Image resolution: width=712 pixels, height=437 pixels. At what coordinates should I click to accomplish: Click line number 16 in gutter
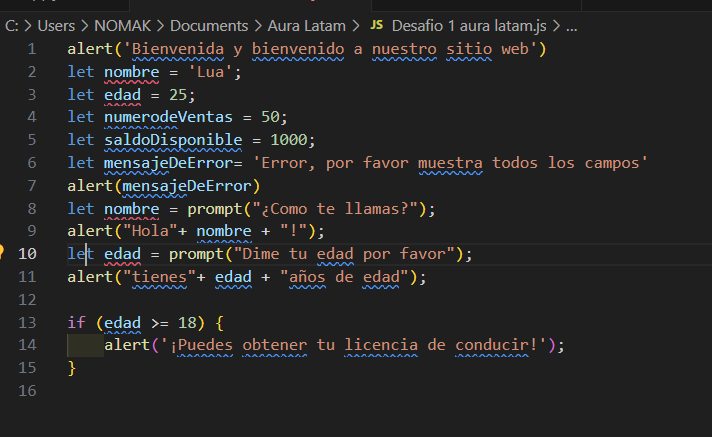(x=27, y=391)
